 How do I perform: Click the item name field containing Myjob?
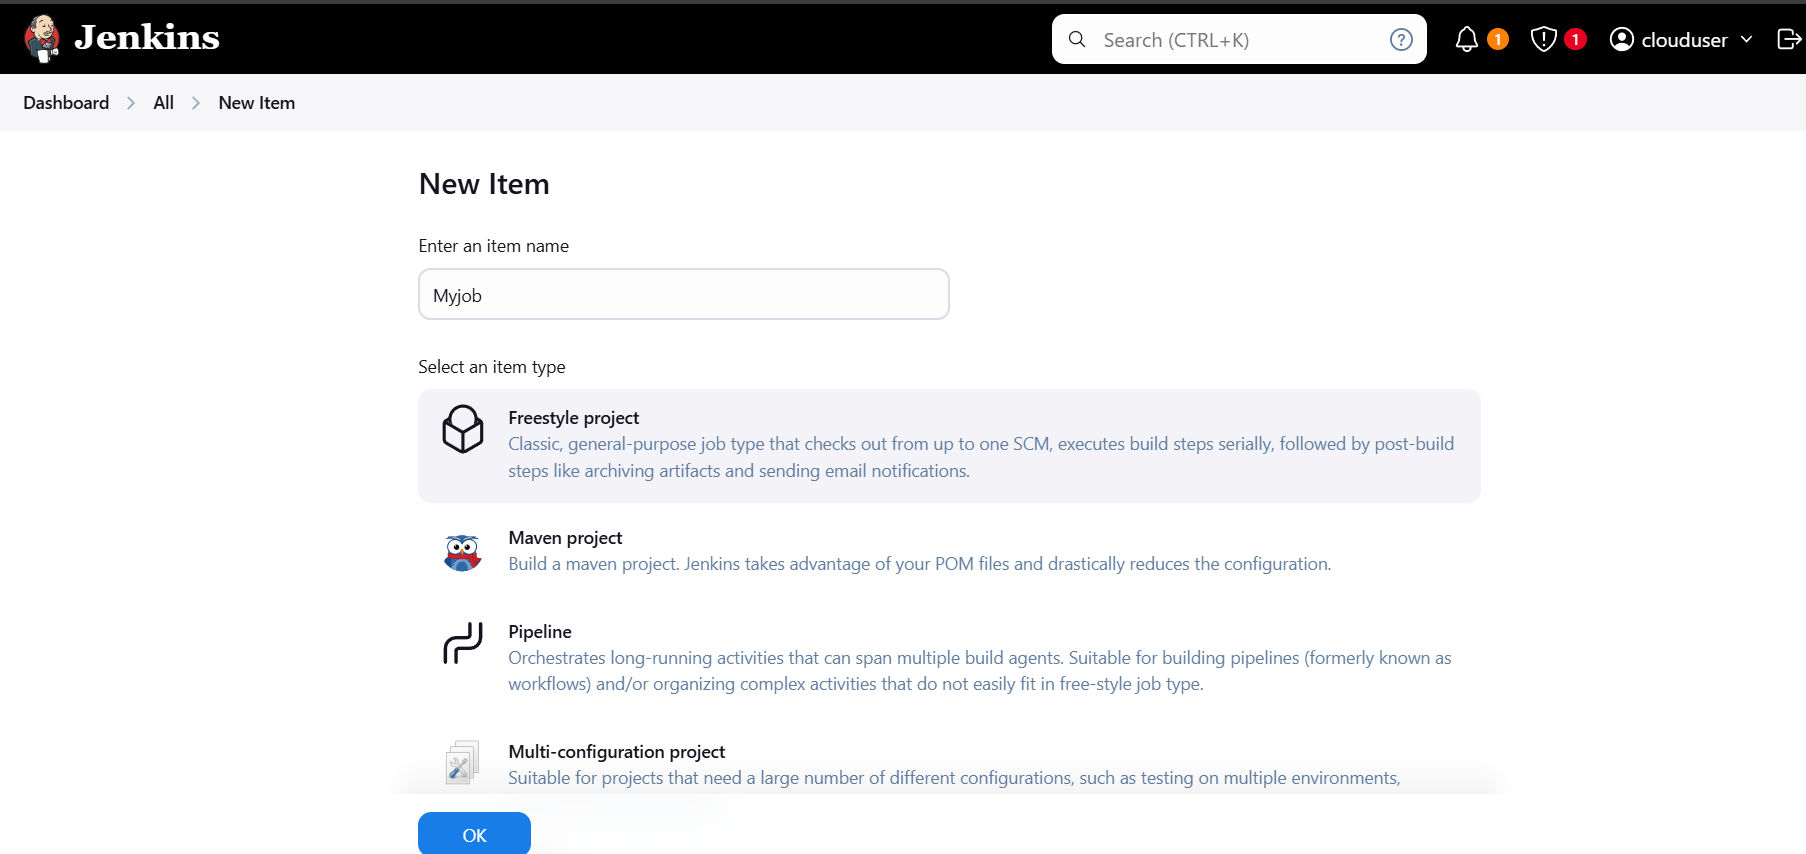(684, 294)
